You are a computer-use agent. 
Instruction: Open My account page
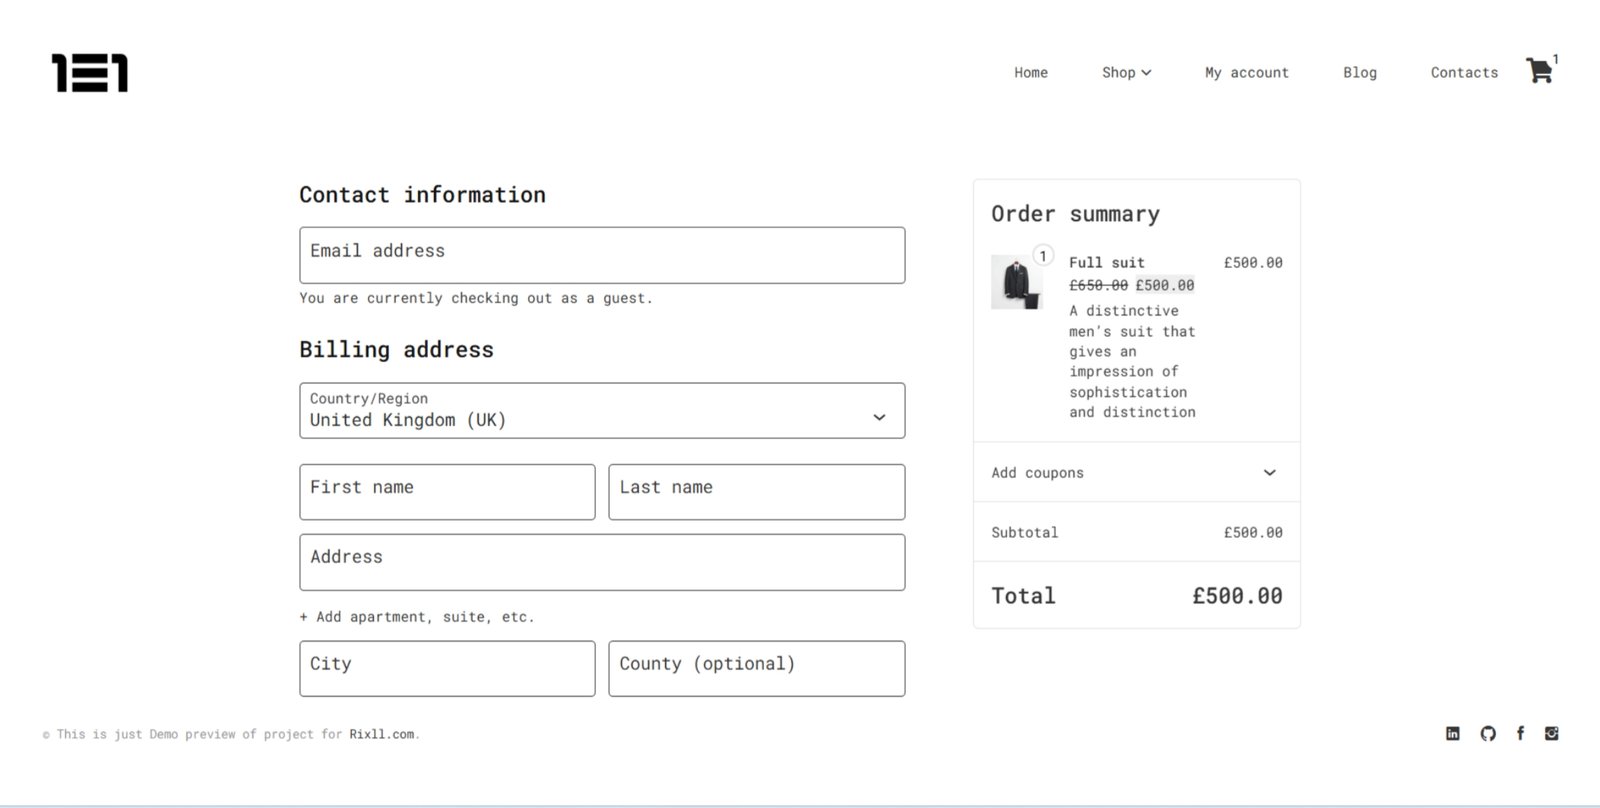[x=1246, y=73]
